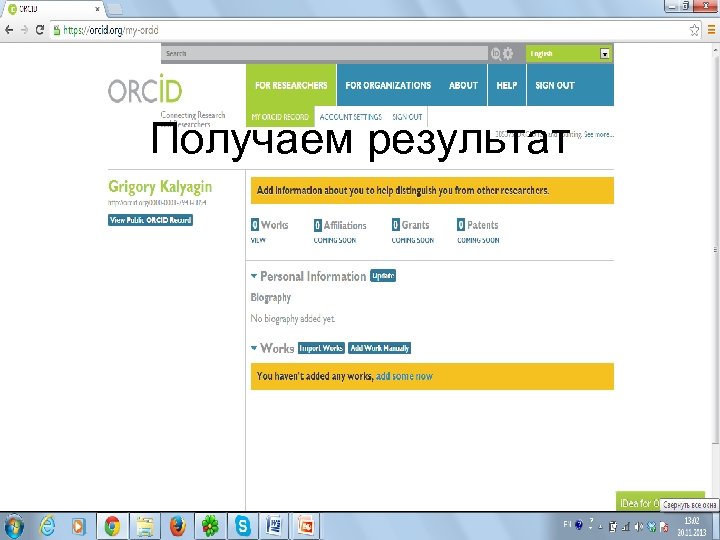Switch to the Word taskbar icon
This screenshot has width=720, height=540.
click(x=274, y=526)
